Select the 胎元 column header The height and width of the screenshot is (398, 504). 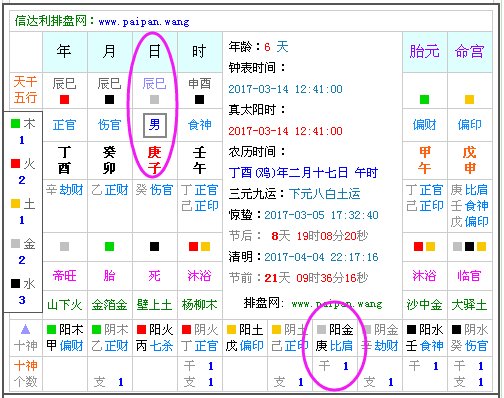pyautogui.click(x=424, y=52)
